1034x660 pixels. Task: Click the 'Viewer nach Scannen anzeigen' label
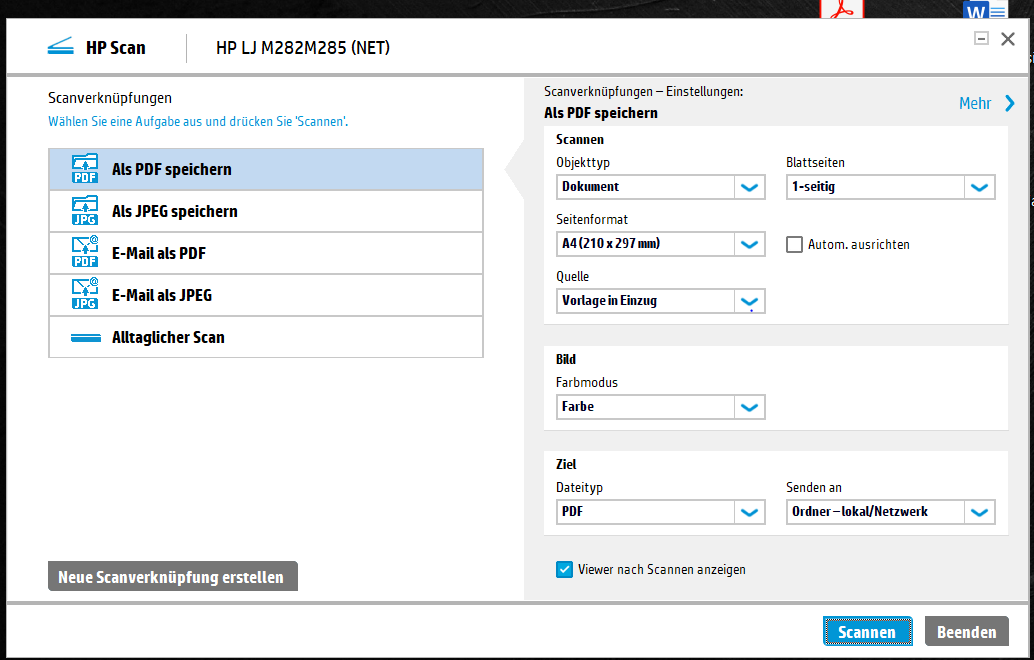click(661, 570)
